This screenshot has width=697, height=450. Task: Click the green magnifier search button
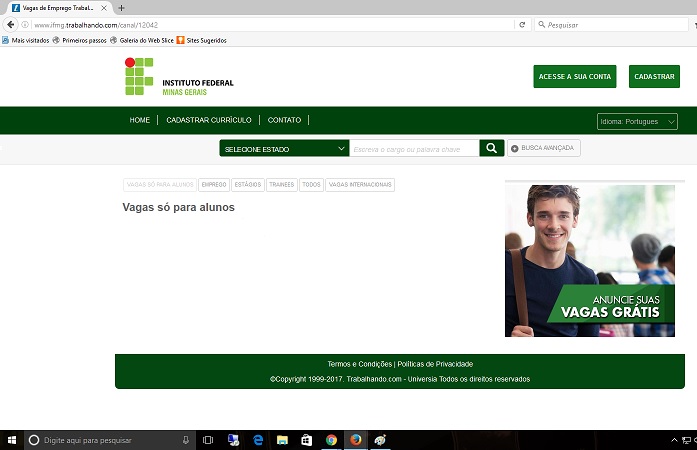(x=491, y=148)
